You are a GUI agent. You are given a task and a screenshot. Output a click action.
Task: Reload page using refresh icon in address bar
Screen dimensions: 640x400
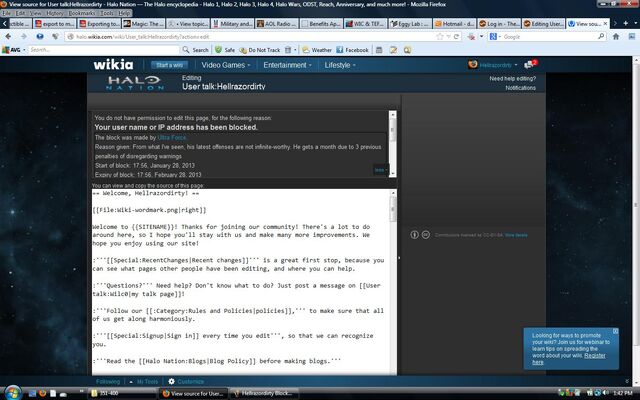click(x=456, y=37)
